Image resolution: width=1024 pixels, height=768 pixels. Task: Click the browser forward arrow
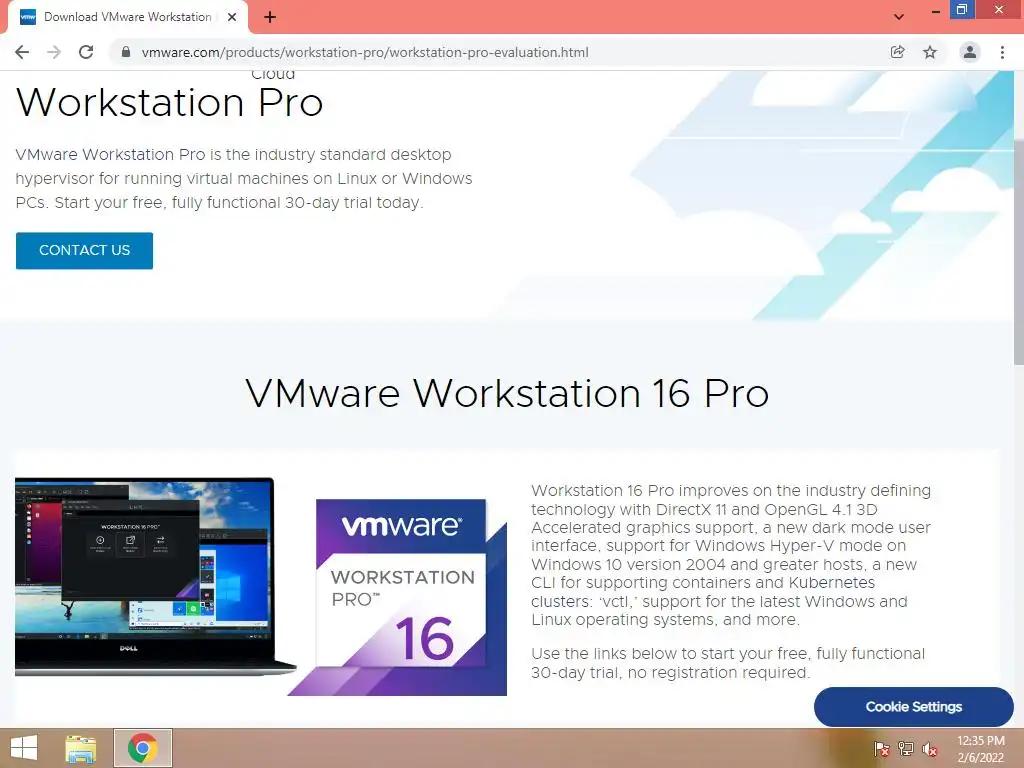[x=54, y=52]
